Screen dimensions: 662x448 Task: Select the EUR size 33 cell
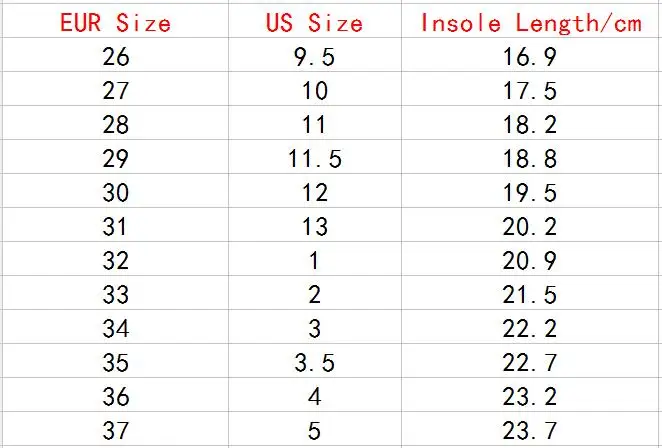tap(115, 293)
